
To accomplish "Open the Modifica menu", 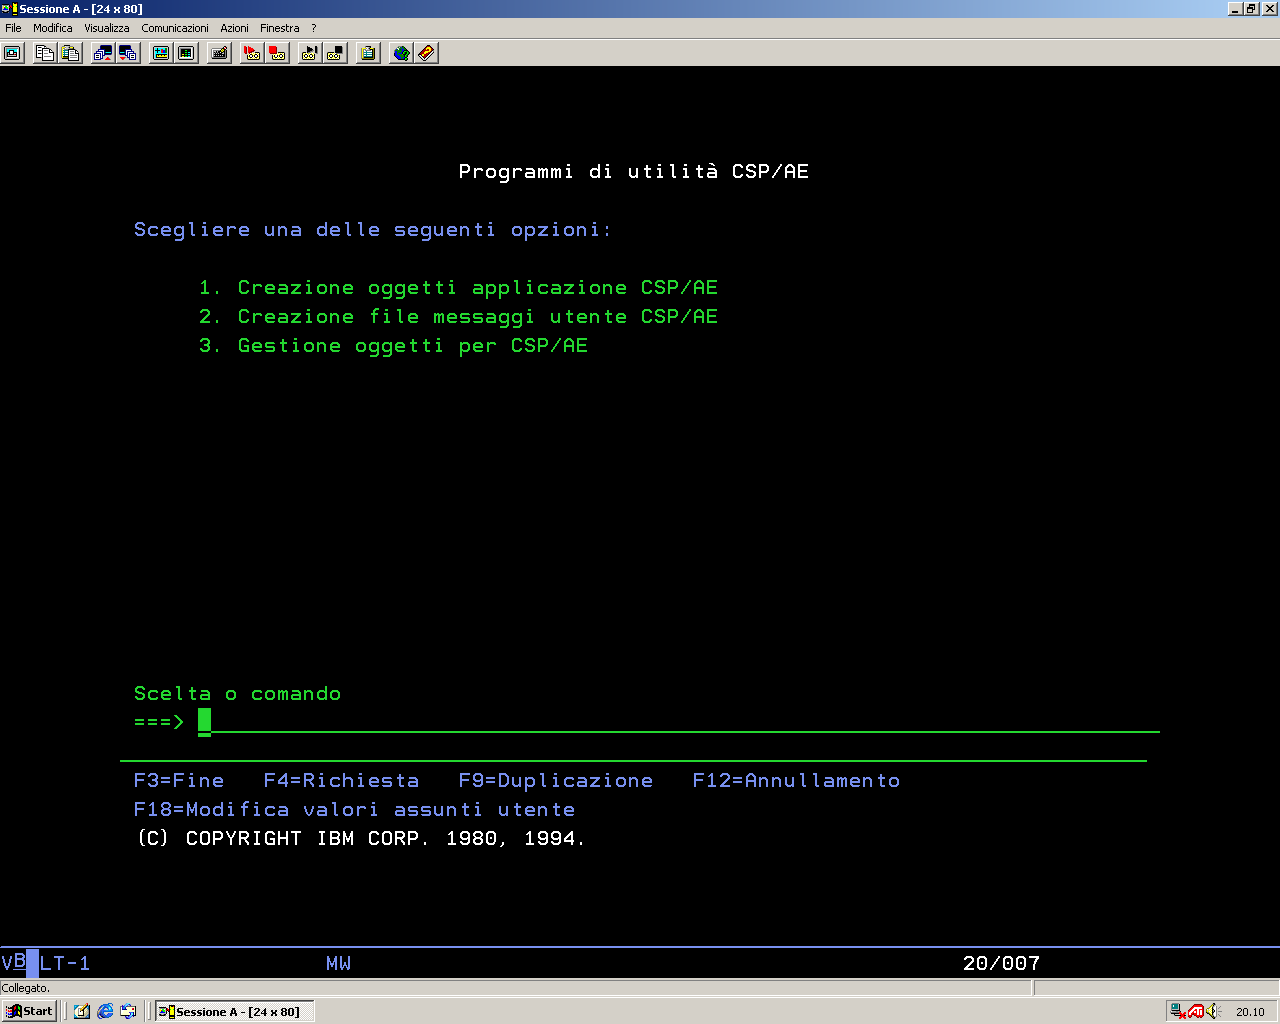I will click(53, 28).
